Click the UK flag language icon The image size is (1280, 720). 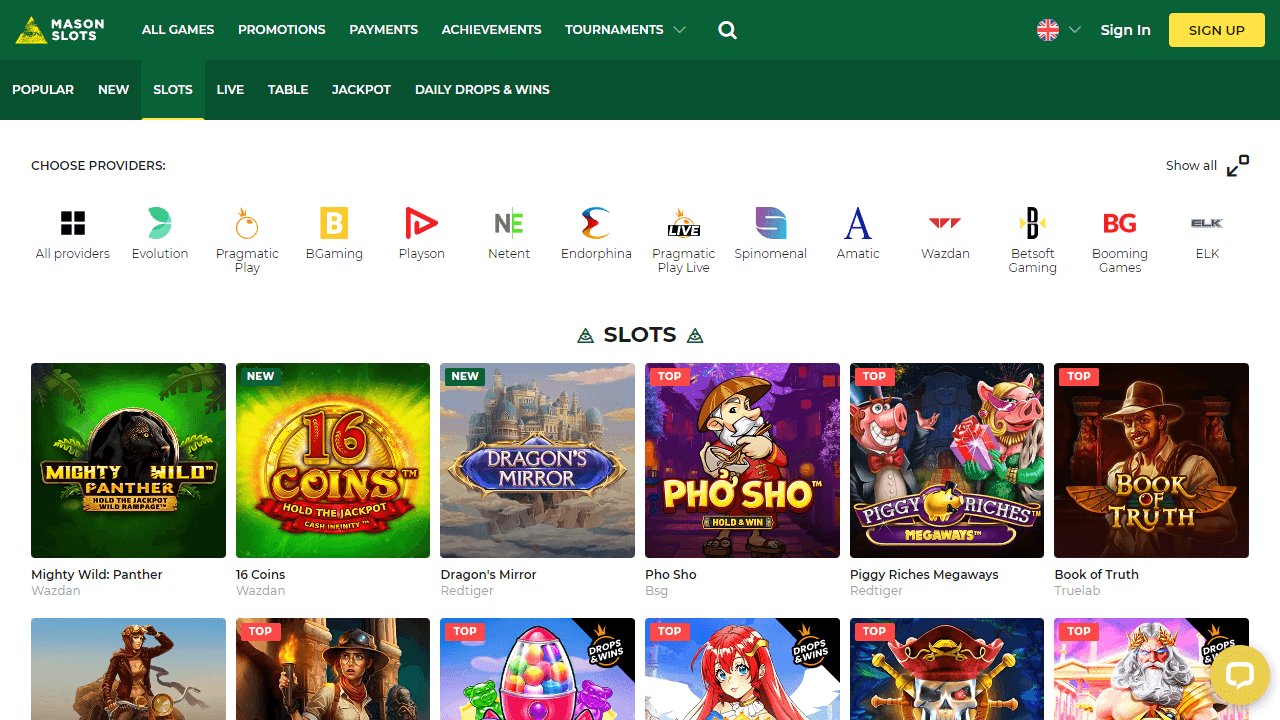(x=1048, y=30)
